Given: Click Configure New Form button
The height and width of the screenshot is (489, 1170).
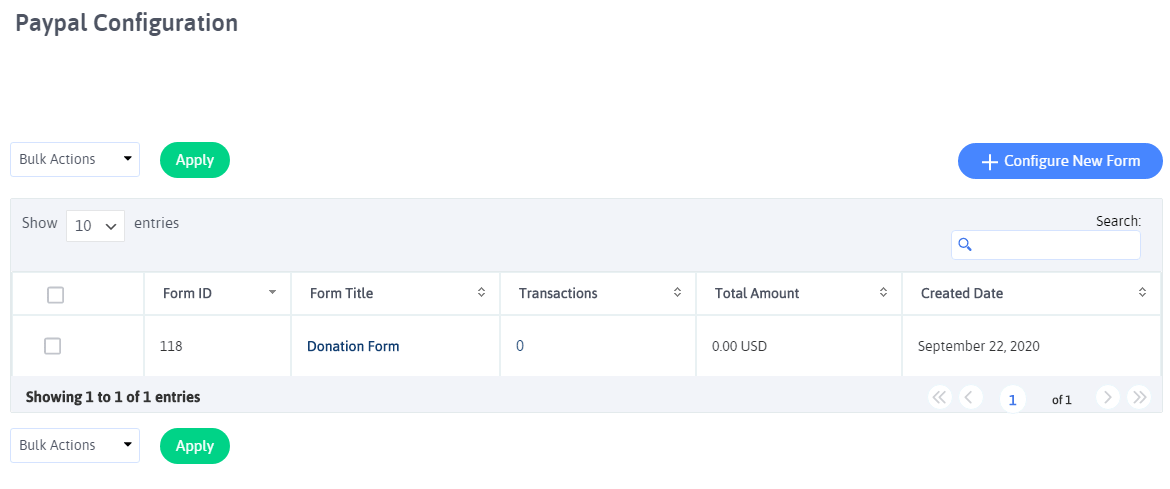Looking at the screenshot, I should (x=1060, y=161).
